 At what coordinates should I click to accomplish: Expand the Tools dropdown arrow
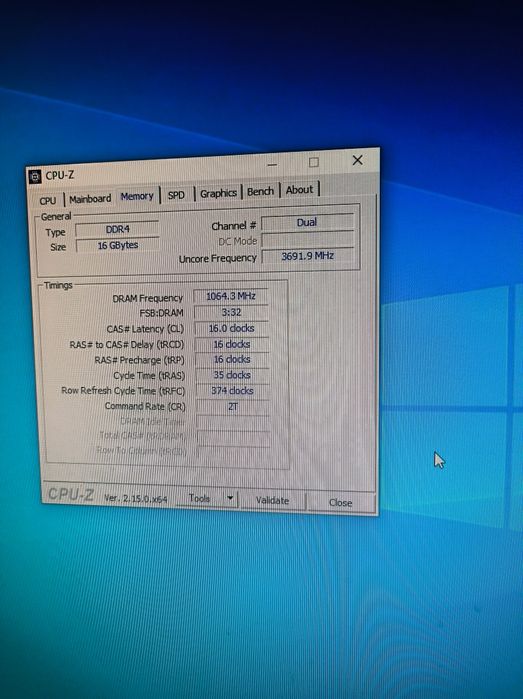[x=230, y=498]
